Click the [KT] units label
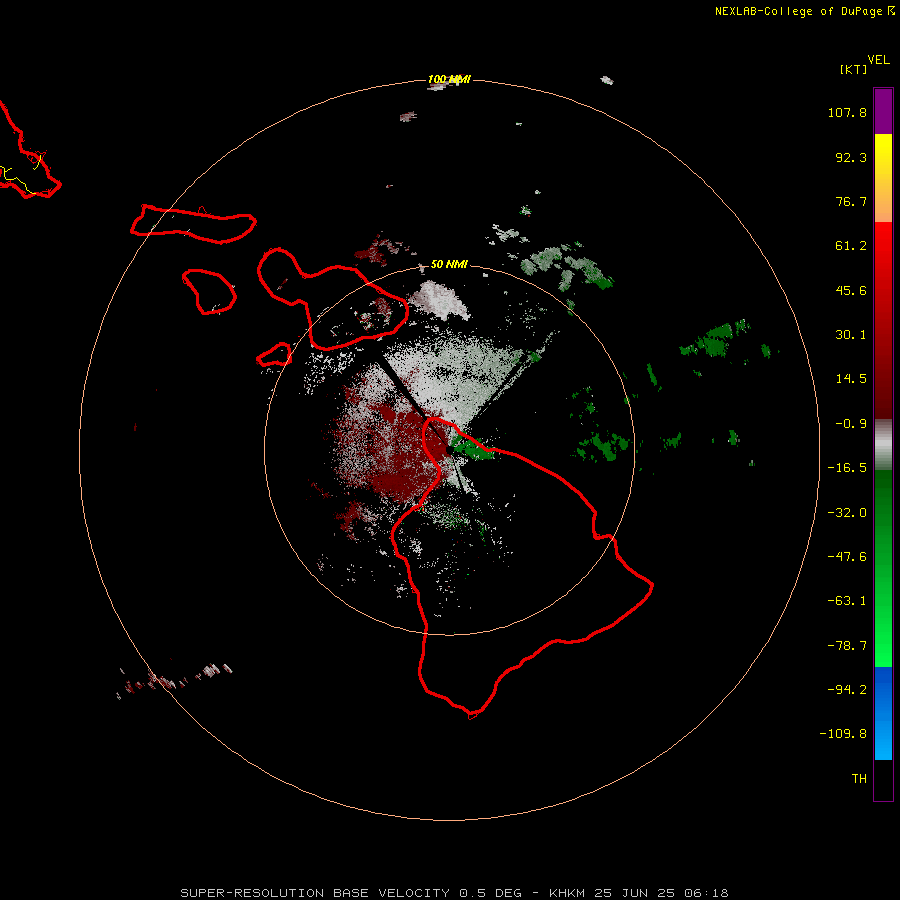 [x=854, y=69]
